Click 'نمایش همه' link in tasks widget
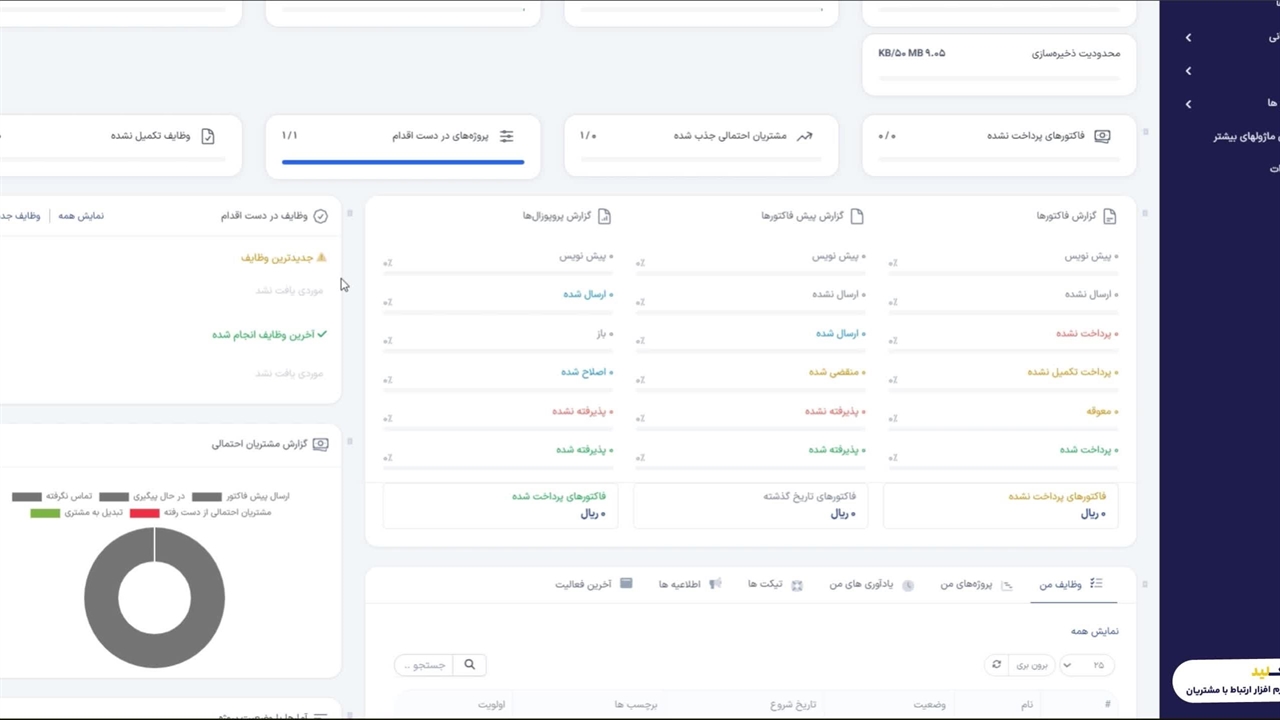Viewport: 1280px width, 720px height. point(81,216)
